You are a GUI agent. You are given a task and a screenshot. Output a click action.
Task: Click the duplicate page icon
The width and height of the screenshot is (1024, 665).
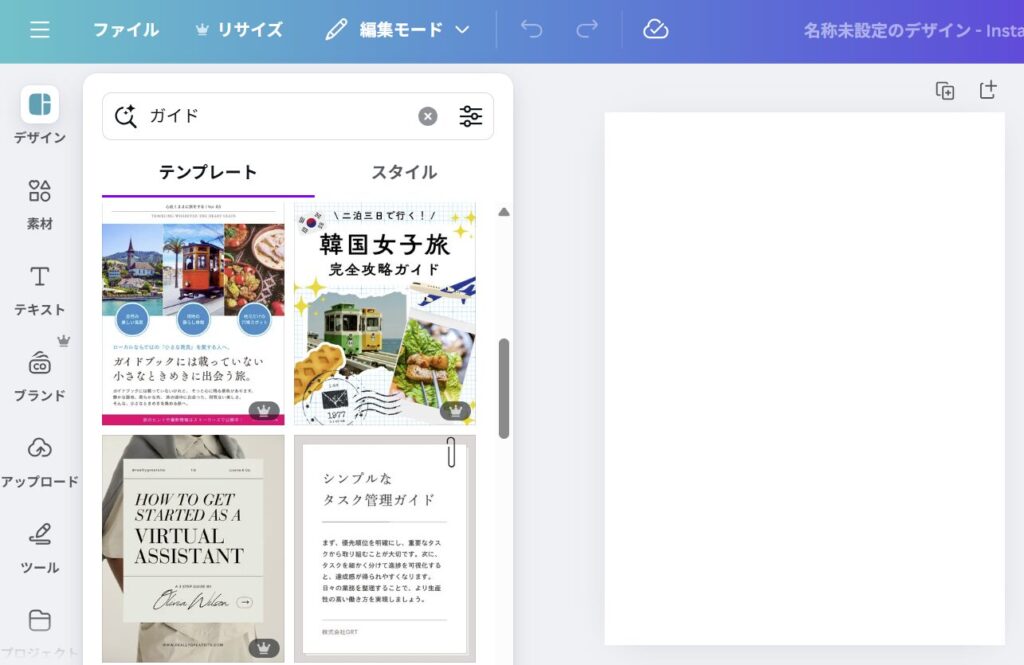pos(944,91)
